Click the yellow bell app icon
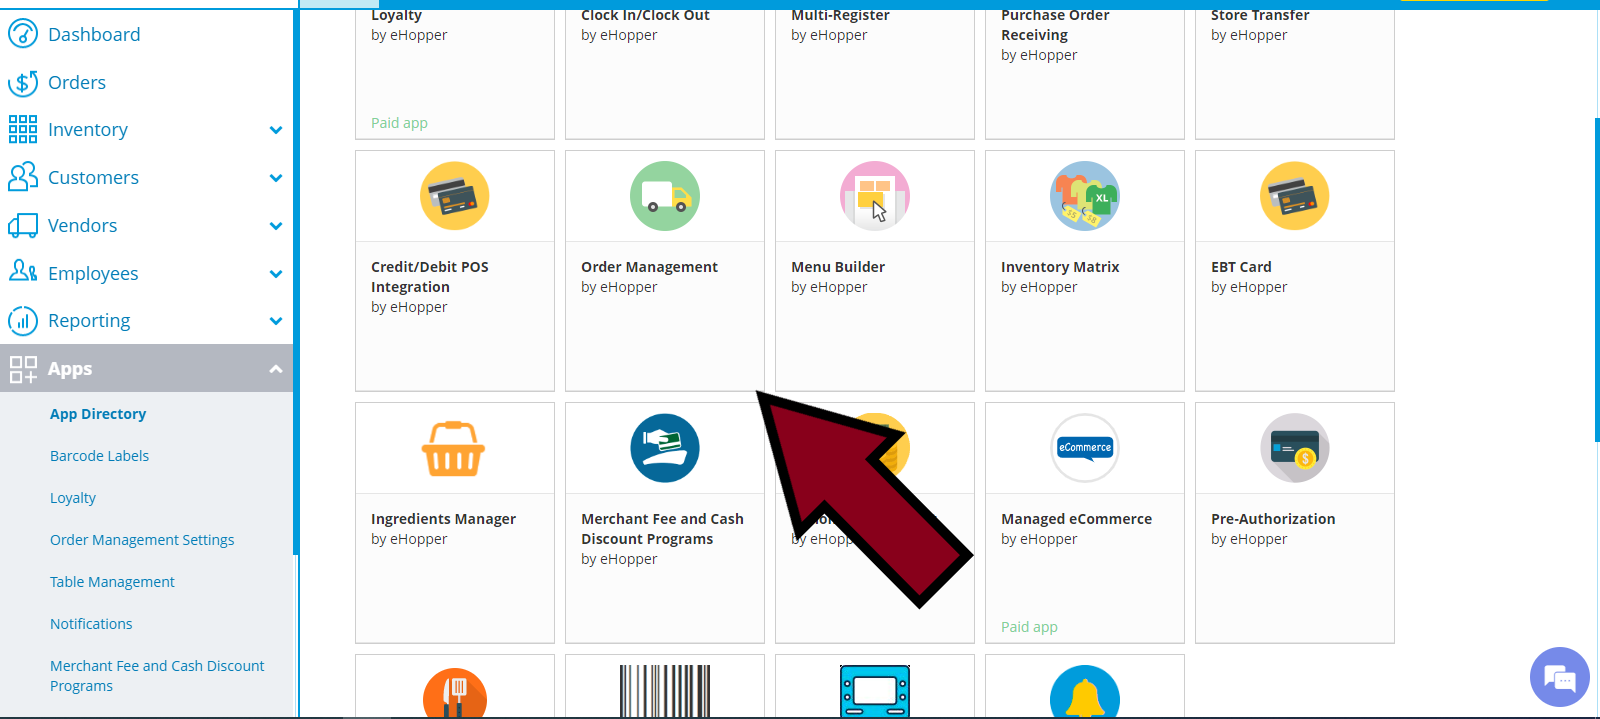 [1085, 691]
